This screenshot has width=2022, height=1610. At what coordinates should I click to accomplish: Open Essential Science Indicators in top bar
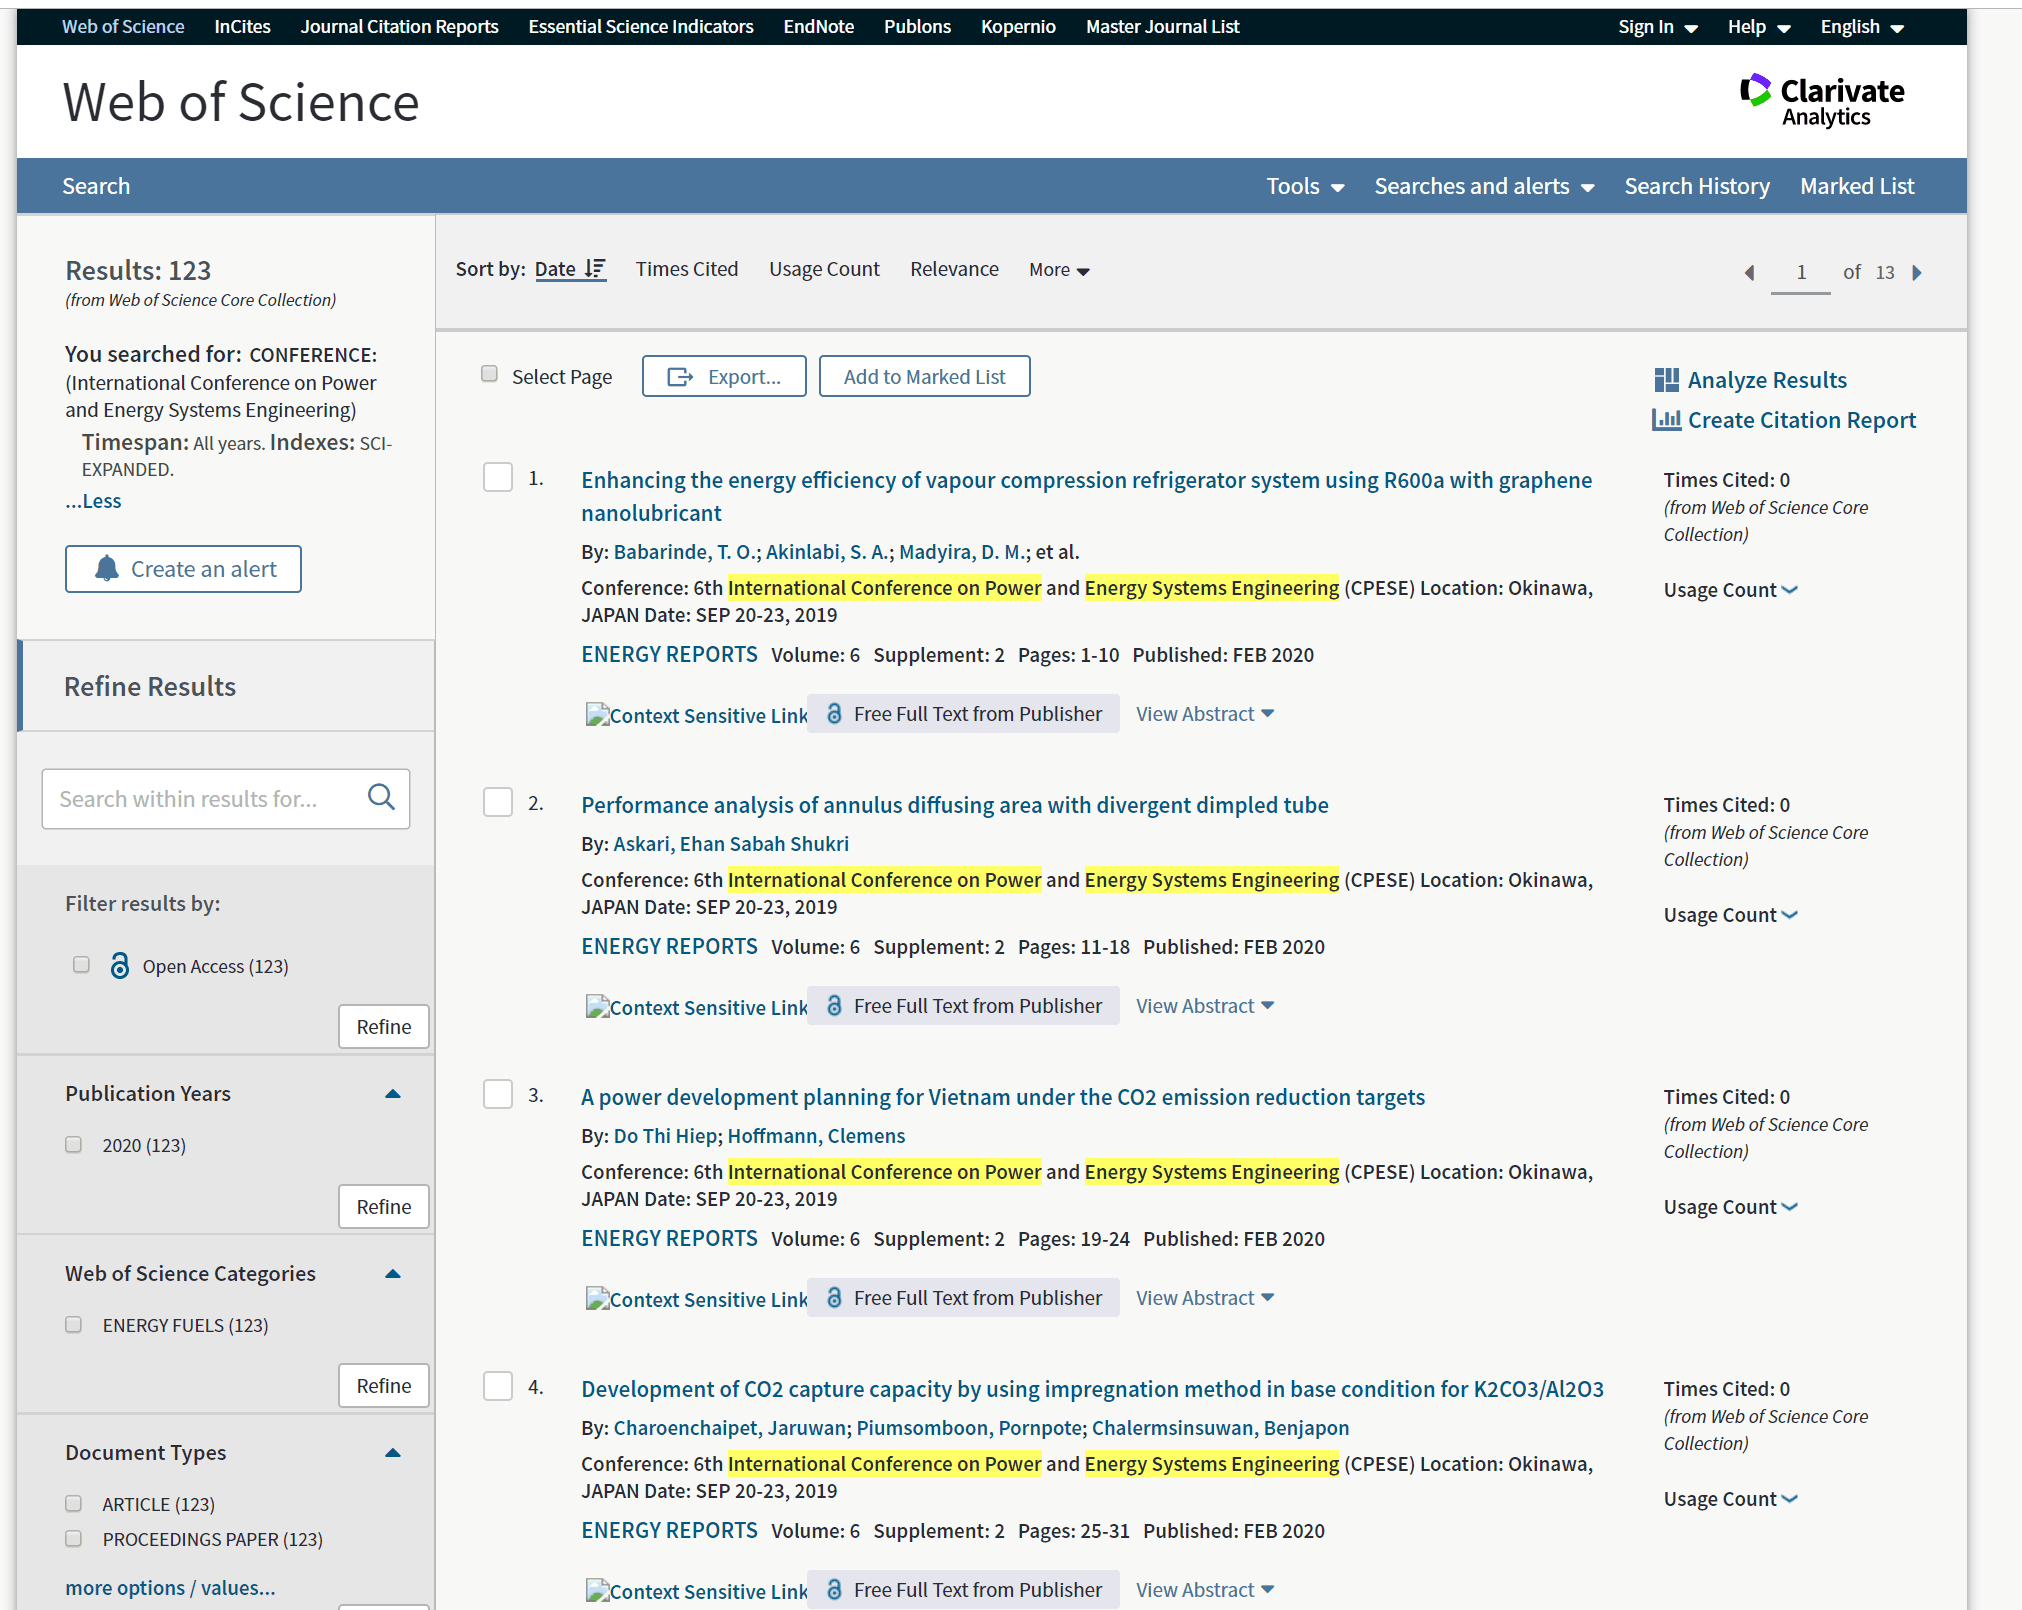pyautogui.click(x=641, y=27)
